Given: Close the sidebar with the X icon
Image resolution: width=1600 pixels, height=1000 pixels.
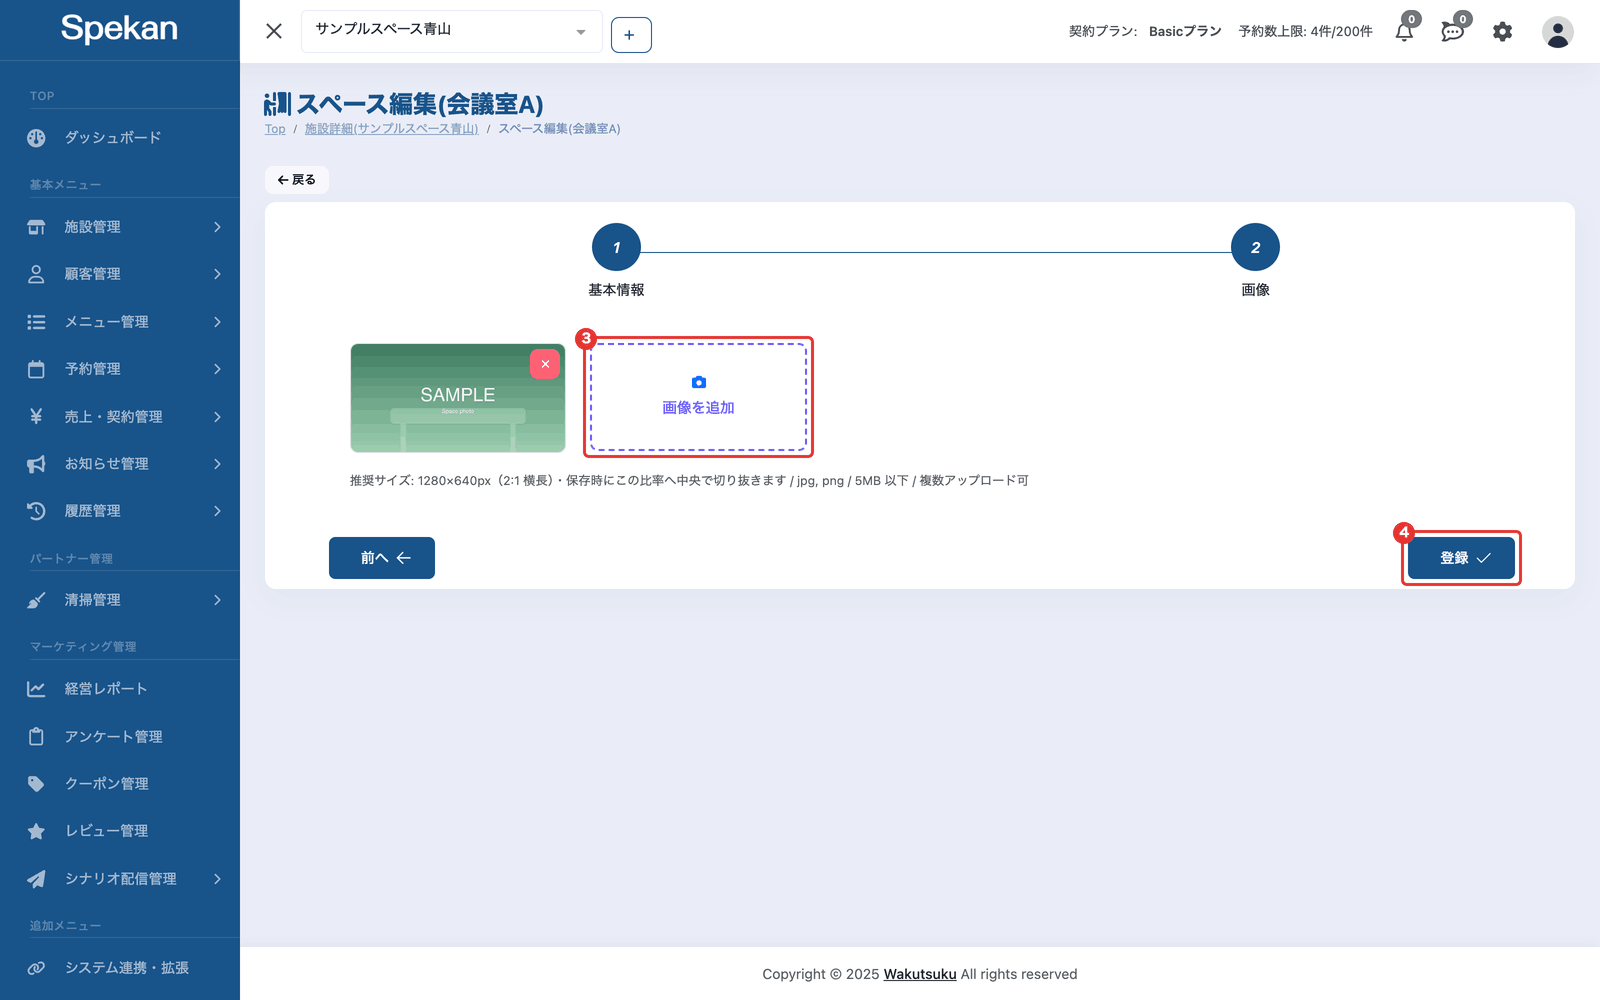Looking at the screenshot, I should click(274, 31).
